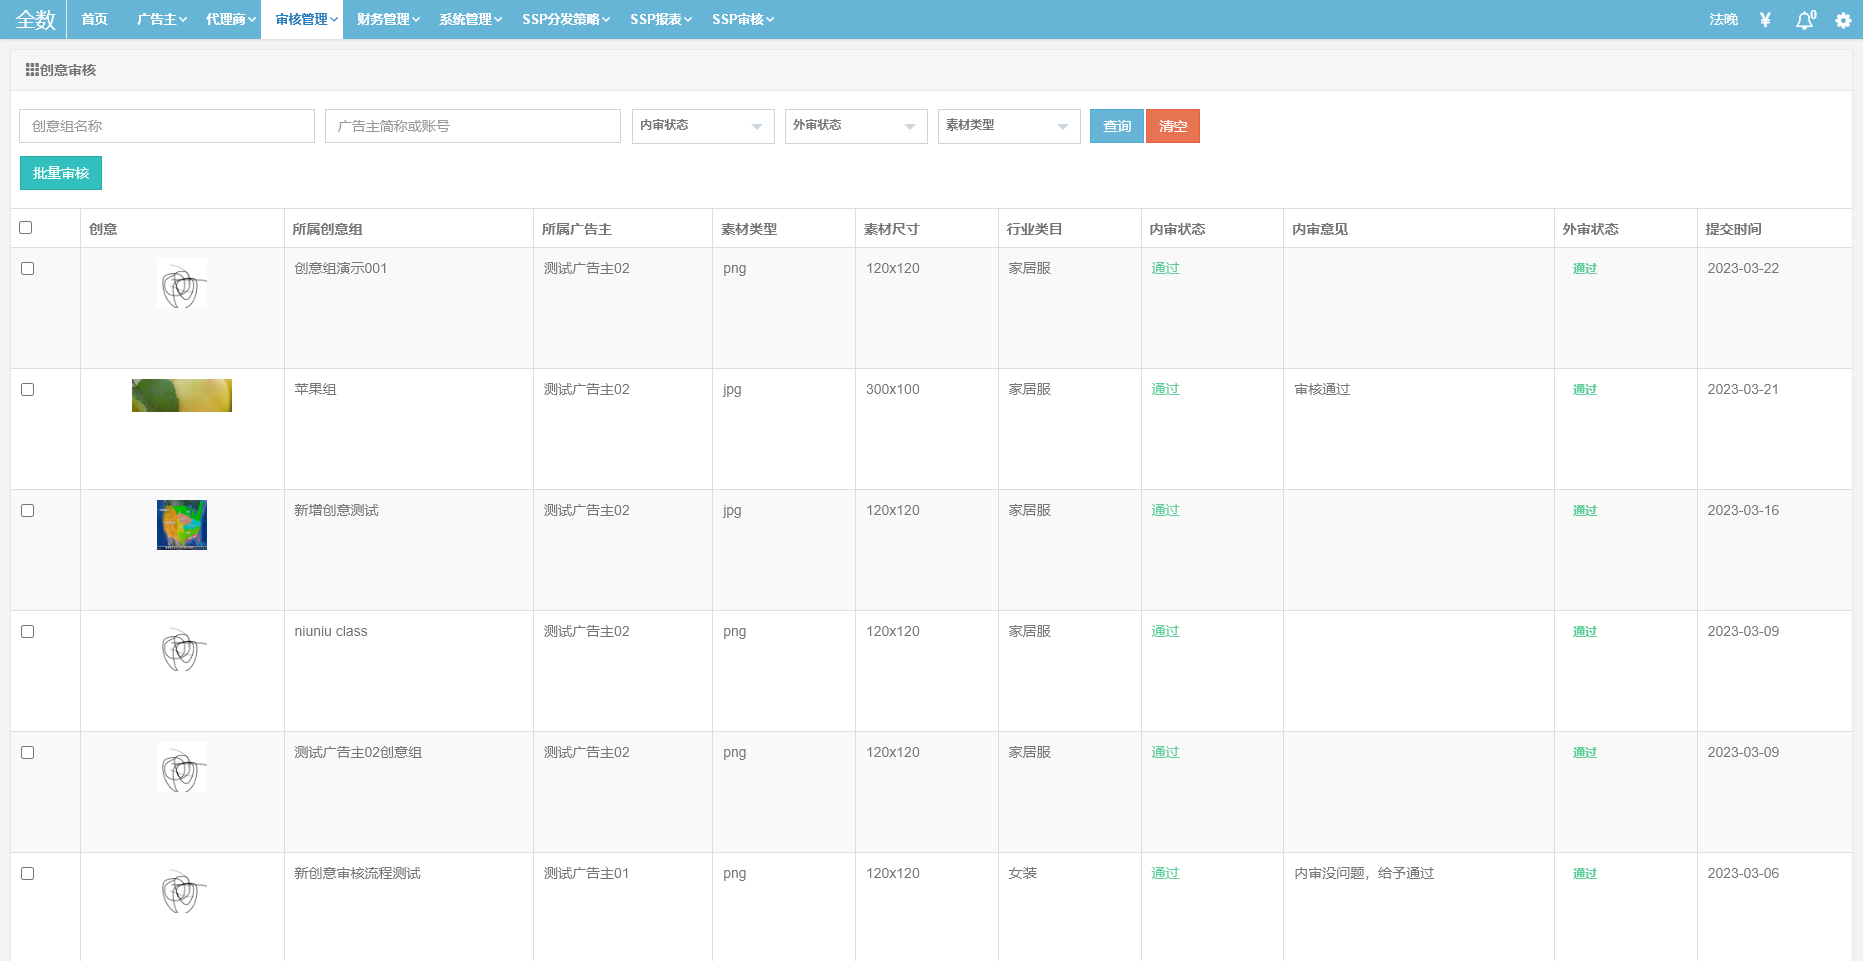Screen dimensions: 1863x961
Task: Open the 审核管理 menu
Action: (302, 20)
